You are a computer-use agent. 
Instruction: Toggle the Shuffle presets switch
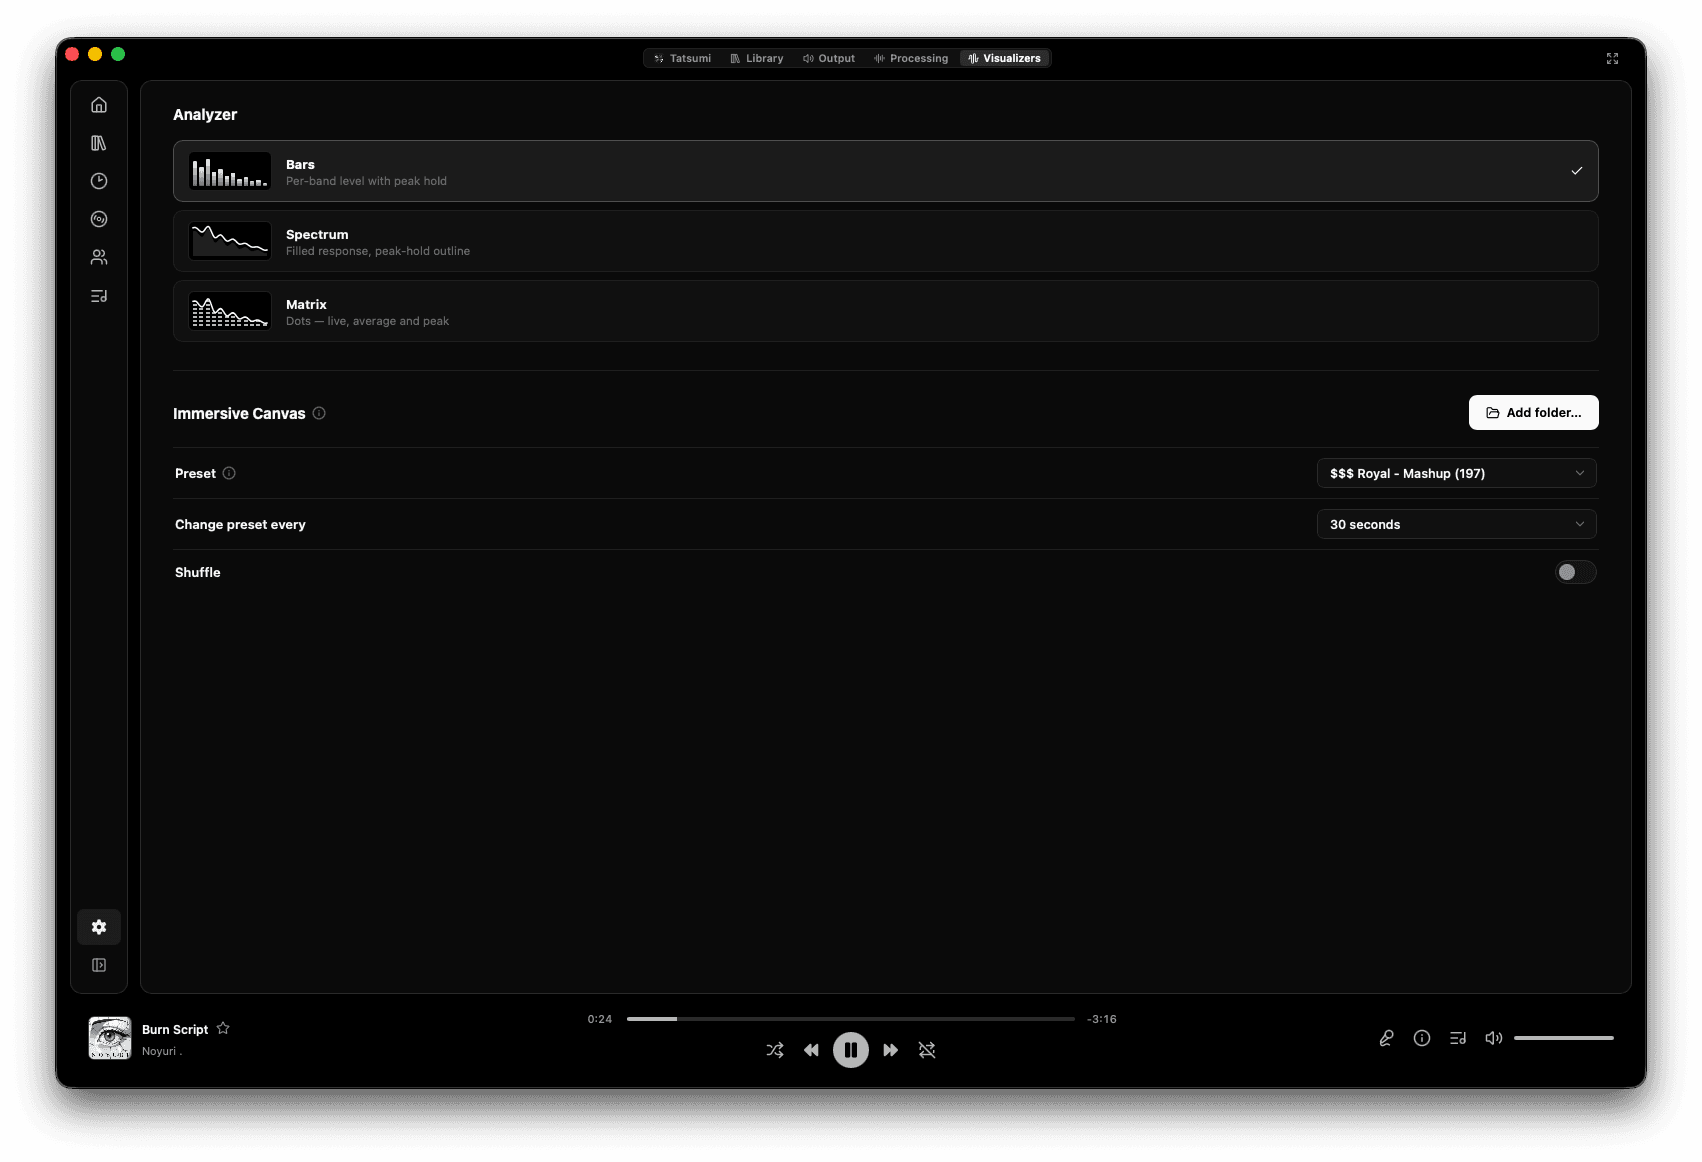pos(1576,572)
